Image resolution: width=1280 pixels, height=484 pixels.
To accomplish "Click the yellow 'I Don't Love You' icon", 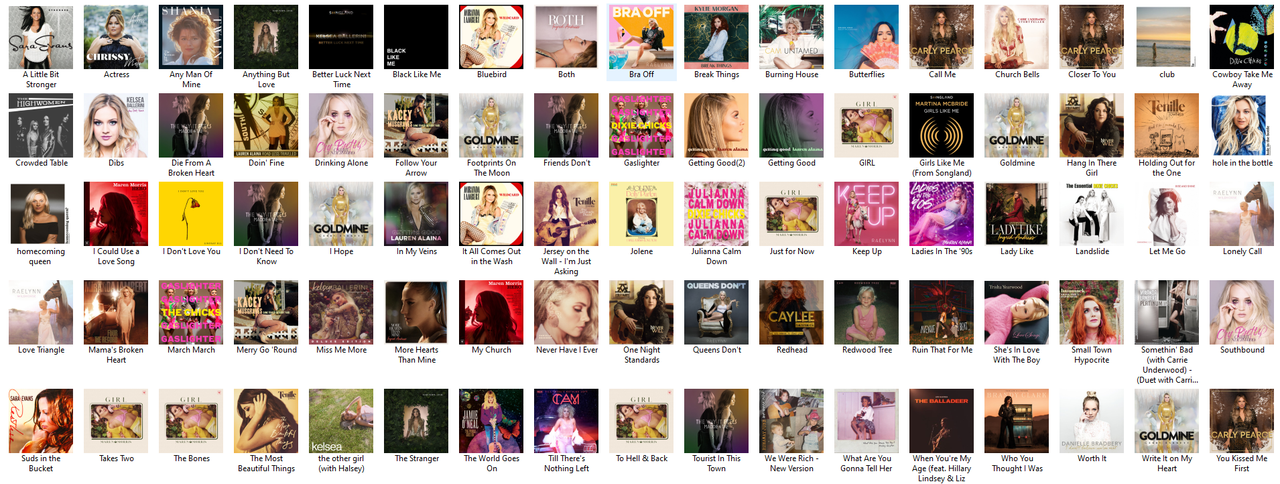I will tap(191, 213).
